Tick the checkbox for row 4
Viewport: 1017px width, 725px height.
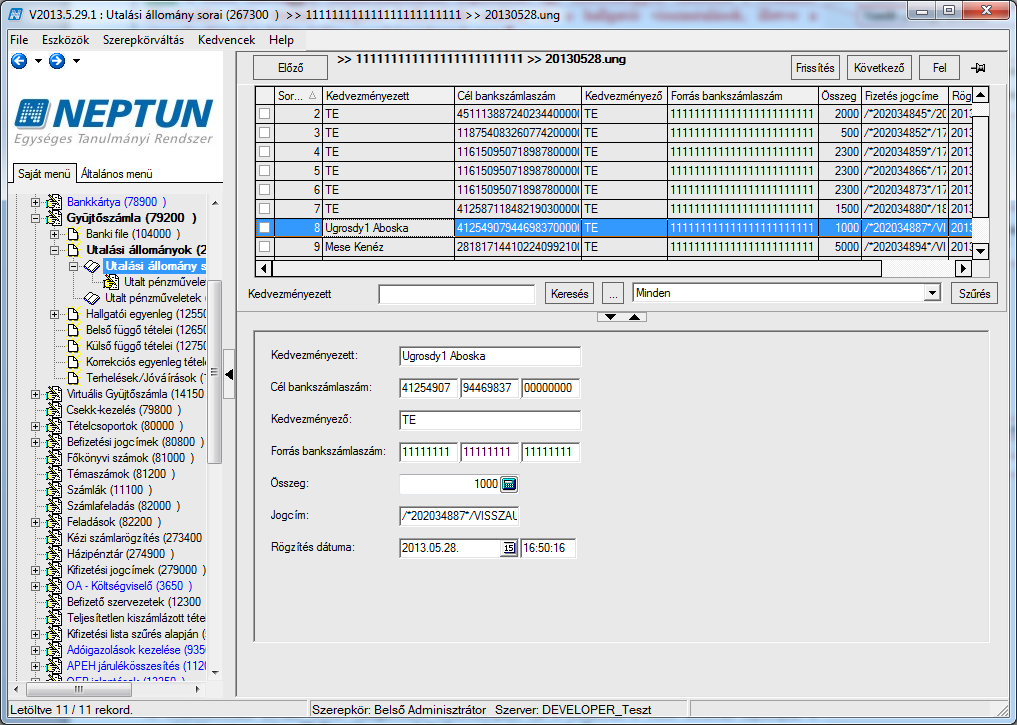(x=265, y=152)
